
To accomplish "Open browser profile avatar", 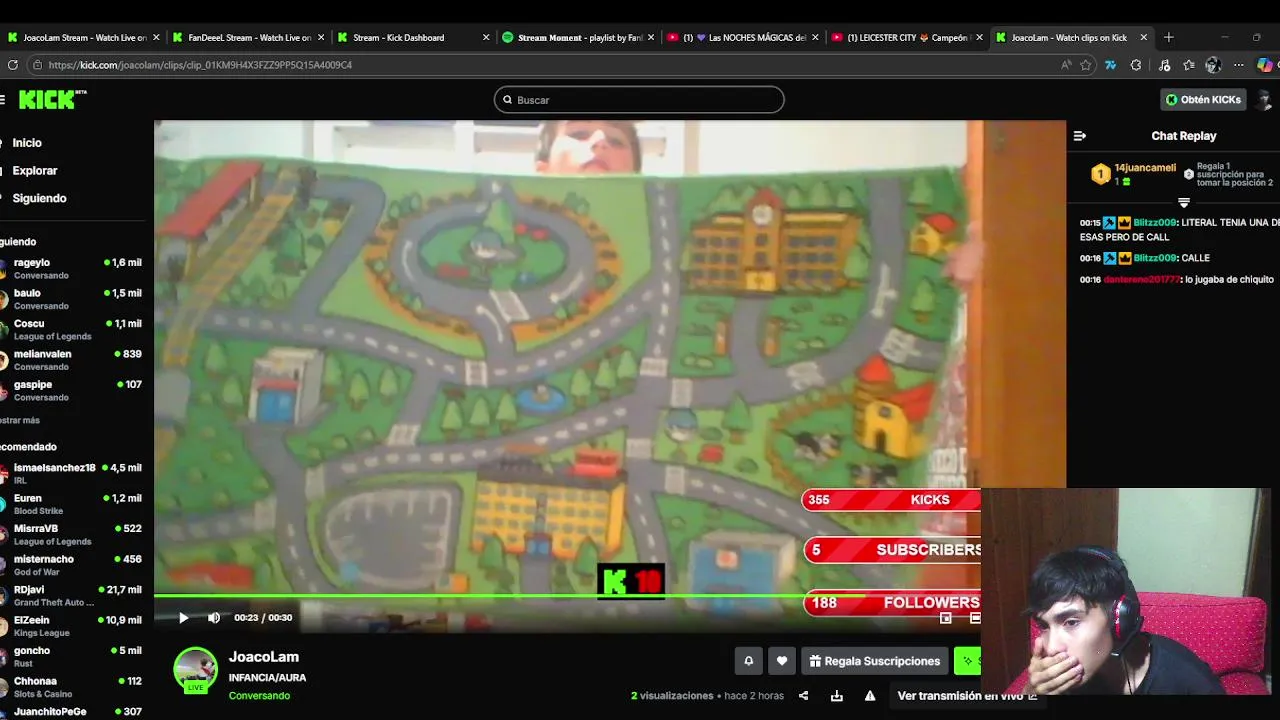I will click(x=1213, y=65).
